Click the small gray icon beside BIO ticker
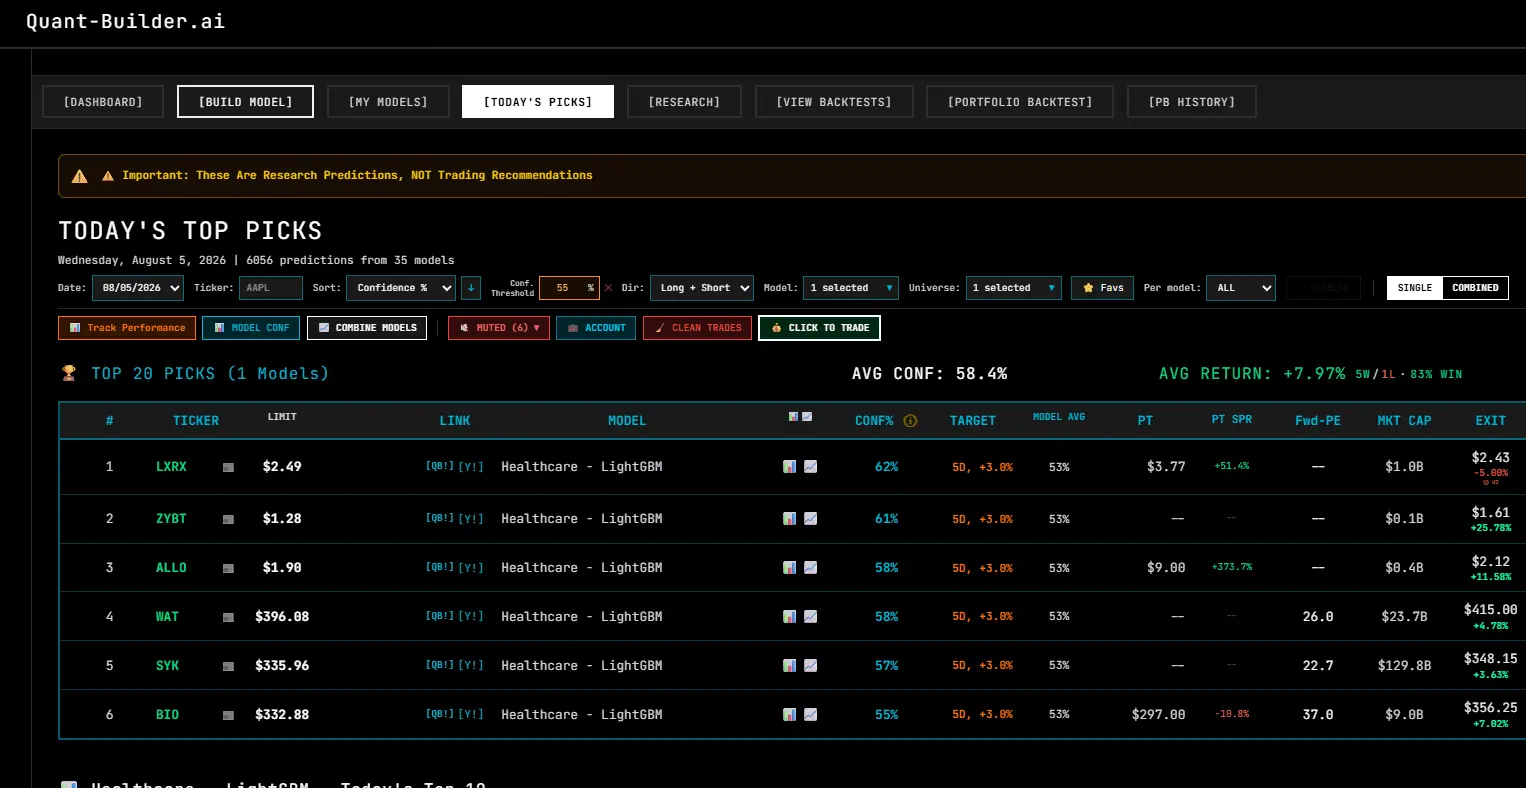Screen dimensions: 1526x788 [x=228, y=715]
